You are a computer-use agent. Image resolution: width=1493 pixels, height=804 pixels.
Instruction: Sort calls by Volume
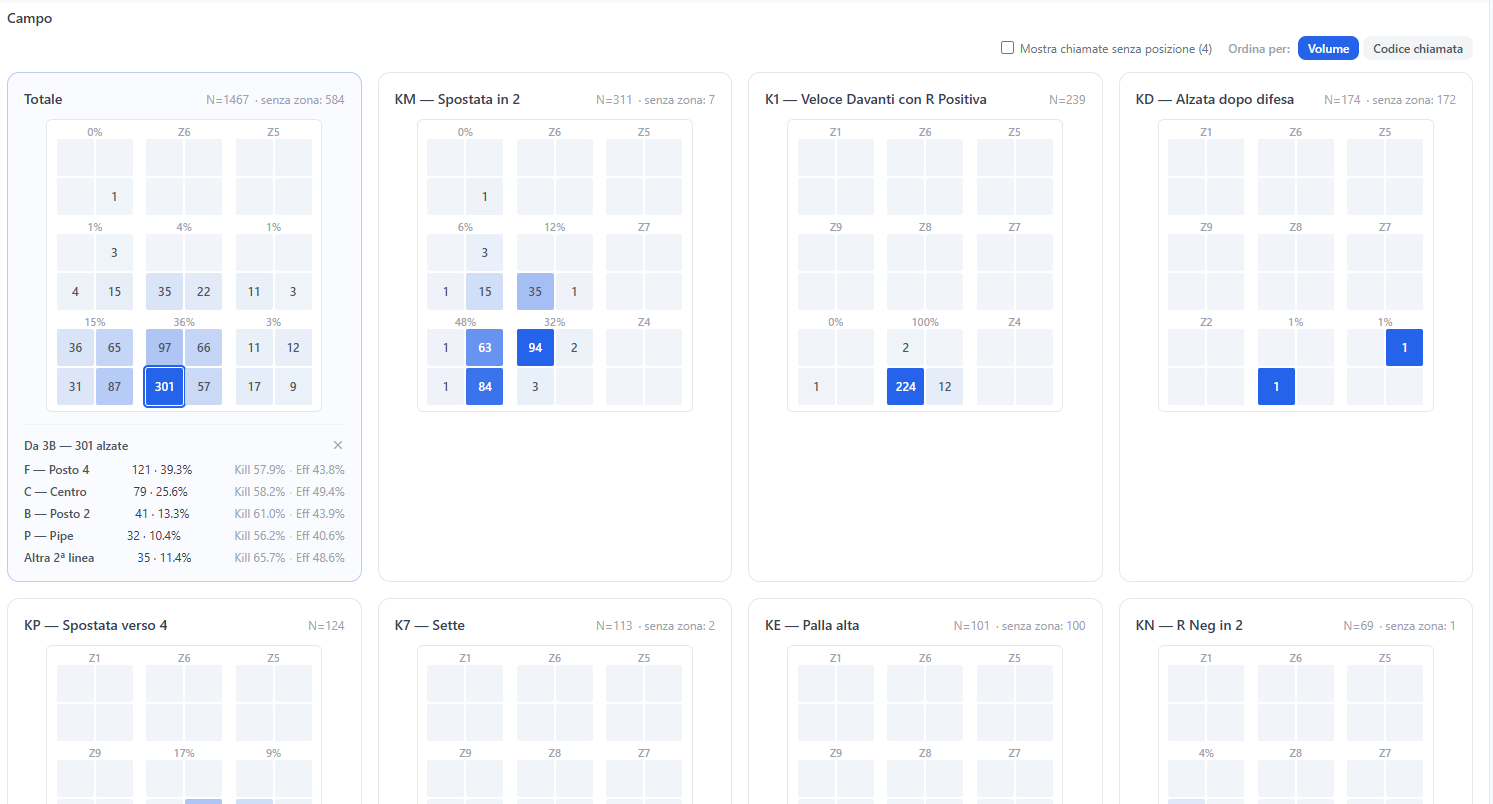1328,48
